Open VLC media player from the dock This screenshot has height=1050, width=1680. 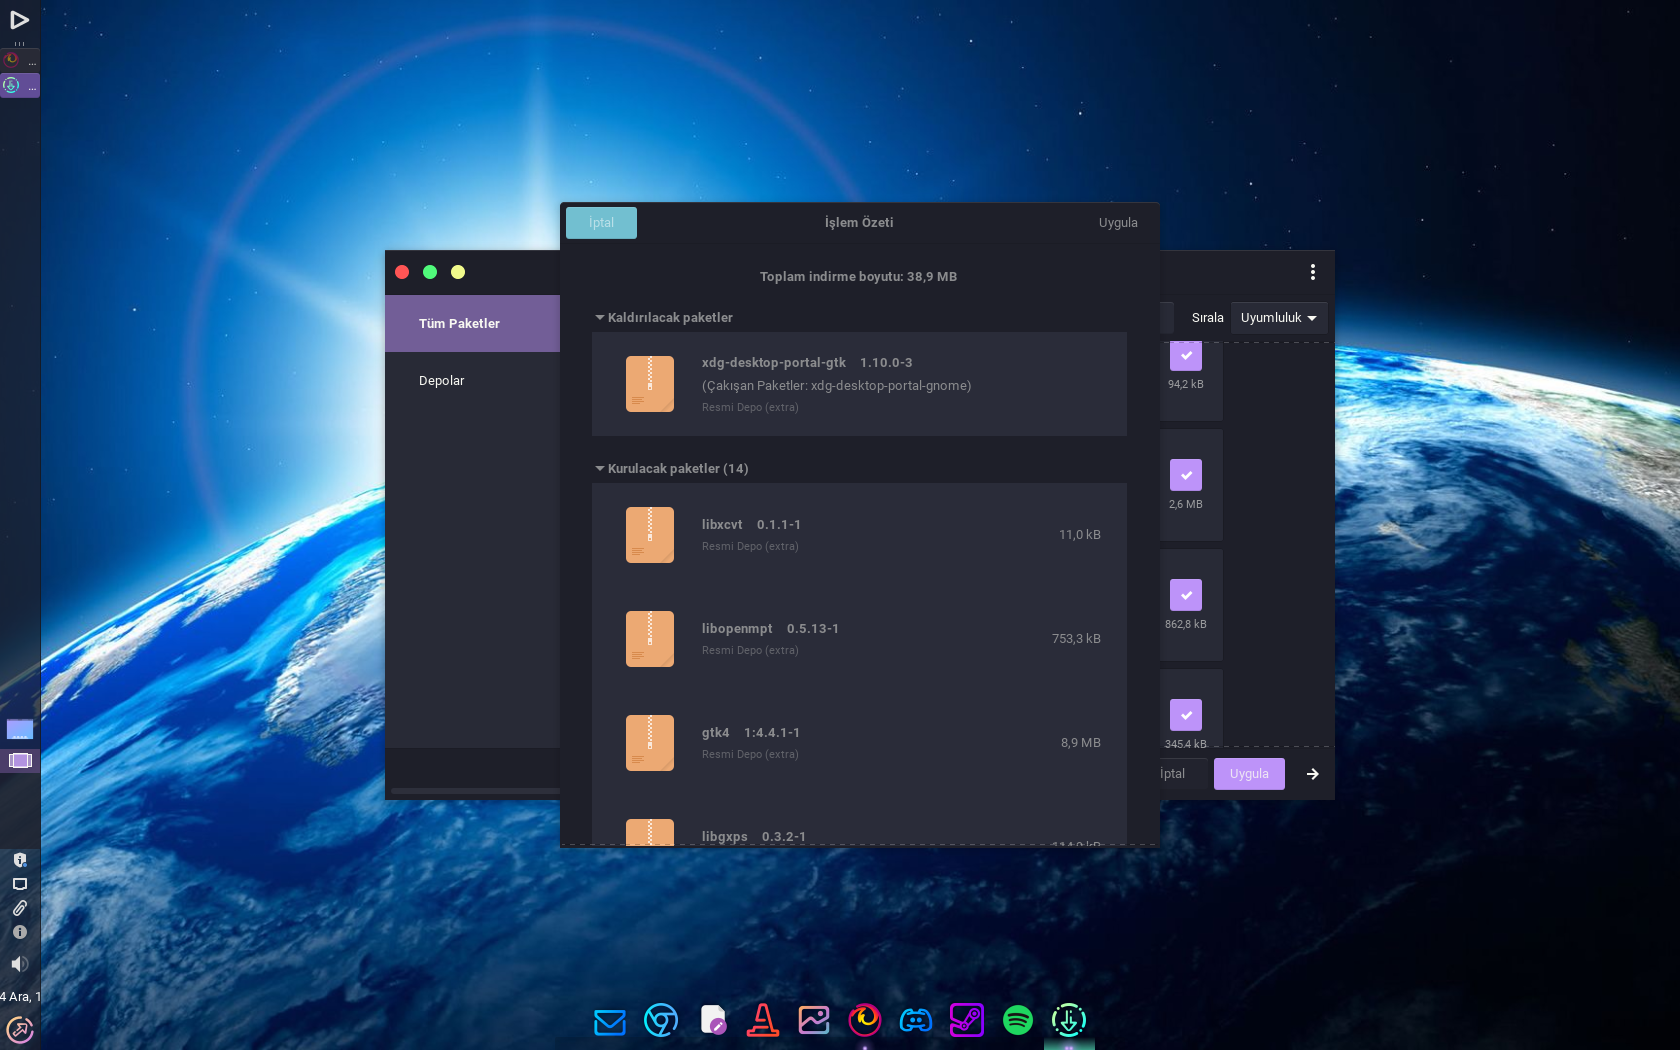[x=763, y=1020]
